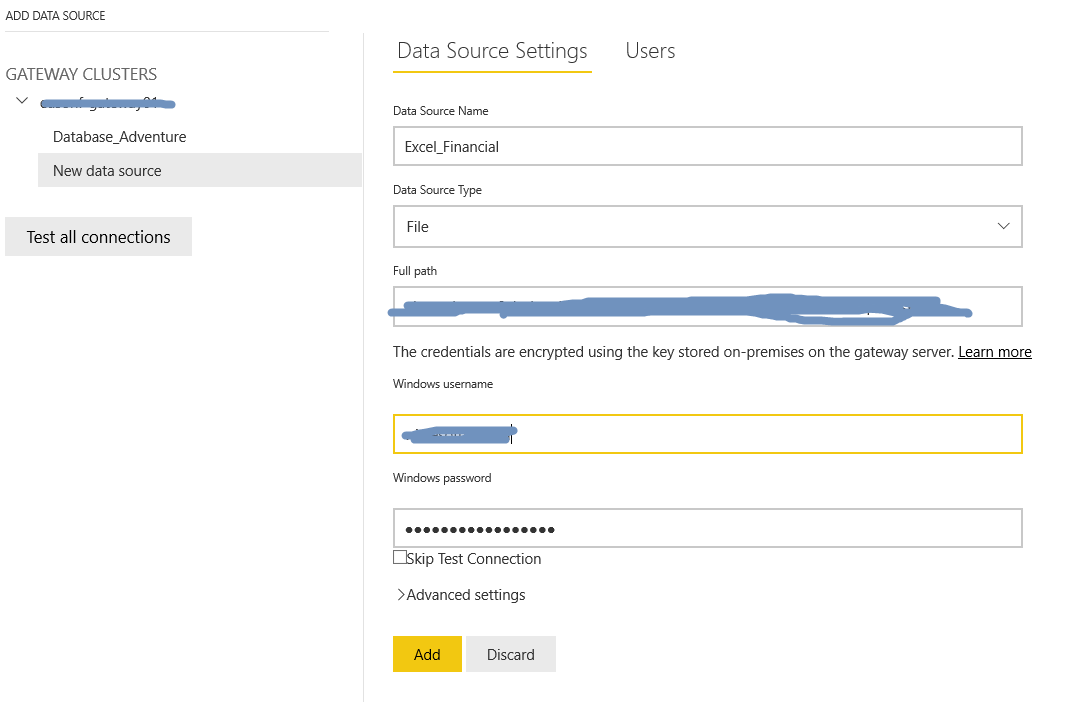
Task: Click Test all connections button
Action: (98, 237)
